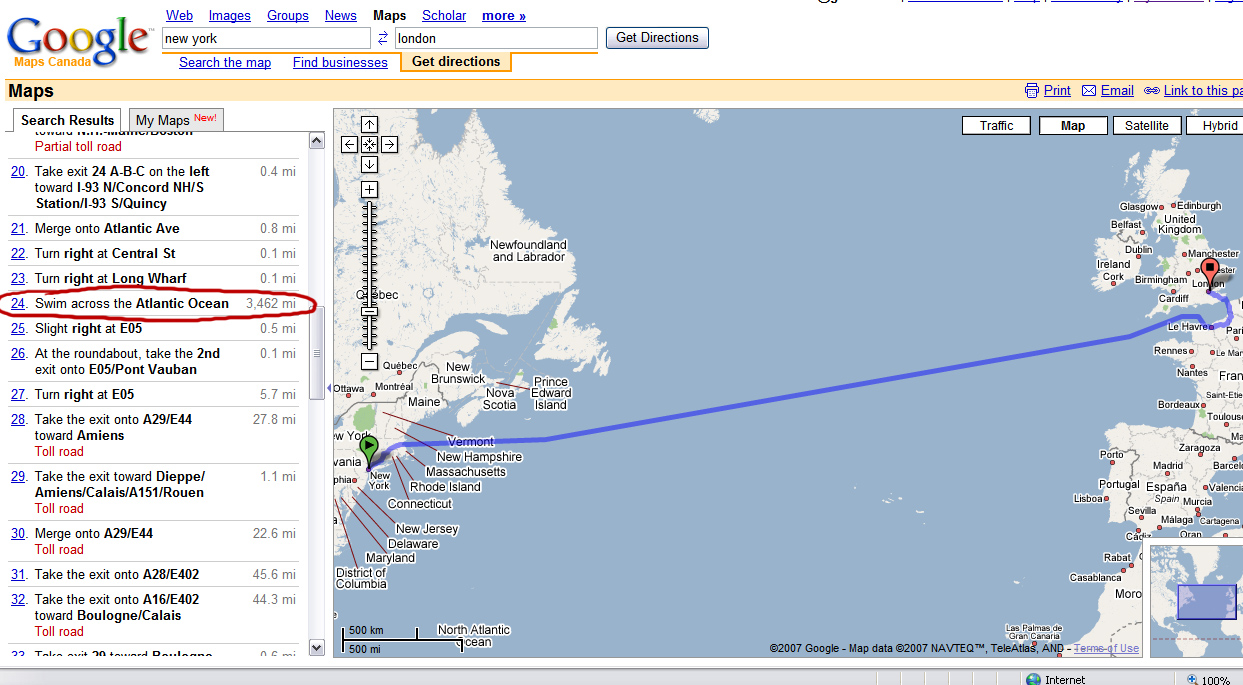Select the red destination marker on London

[1209, 274]
